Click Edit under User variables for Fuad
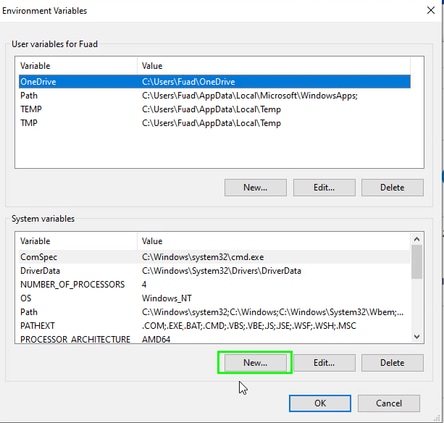Viewport: 444px width, 423px height. pos(324,187)
